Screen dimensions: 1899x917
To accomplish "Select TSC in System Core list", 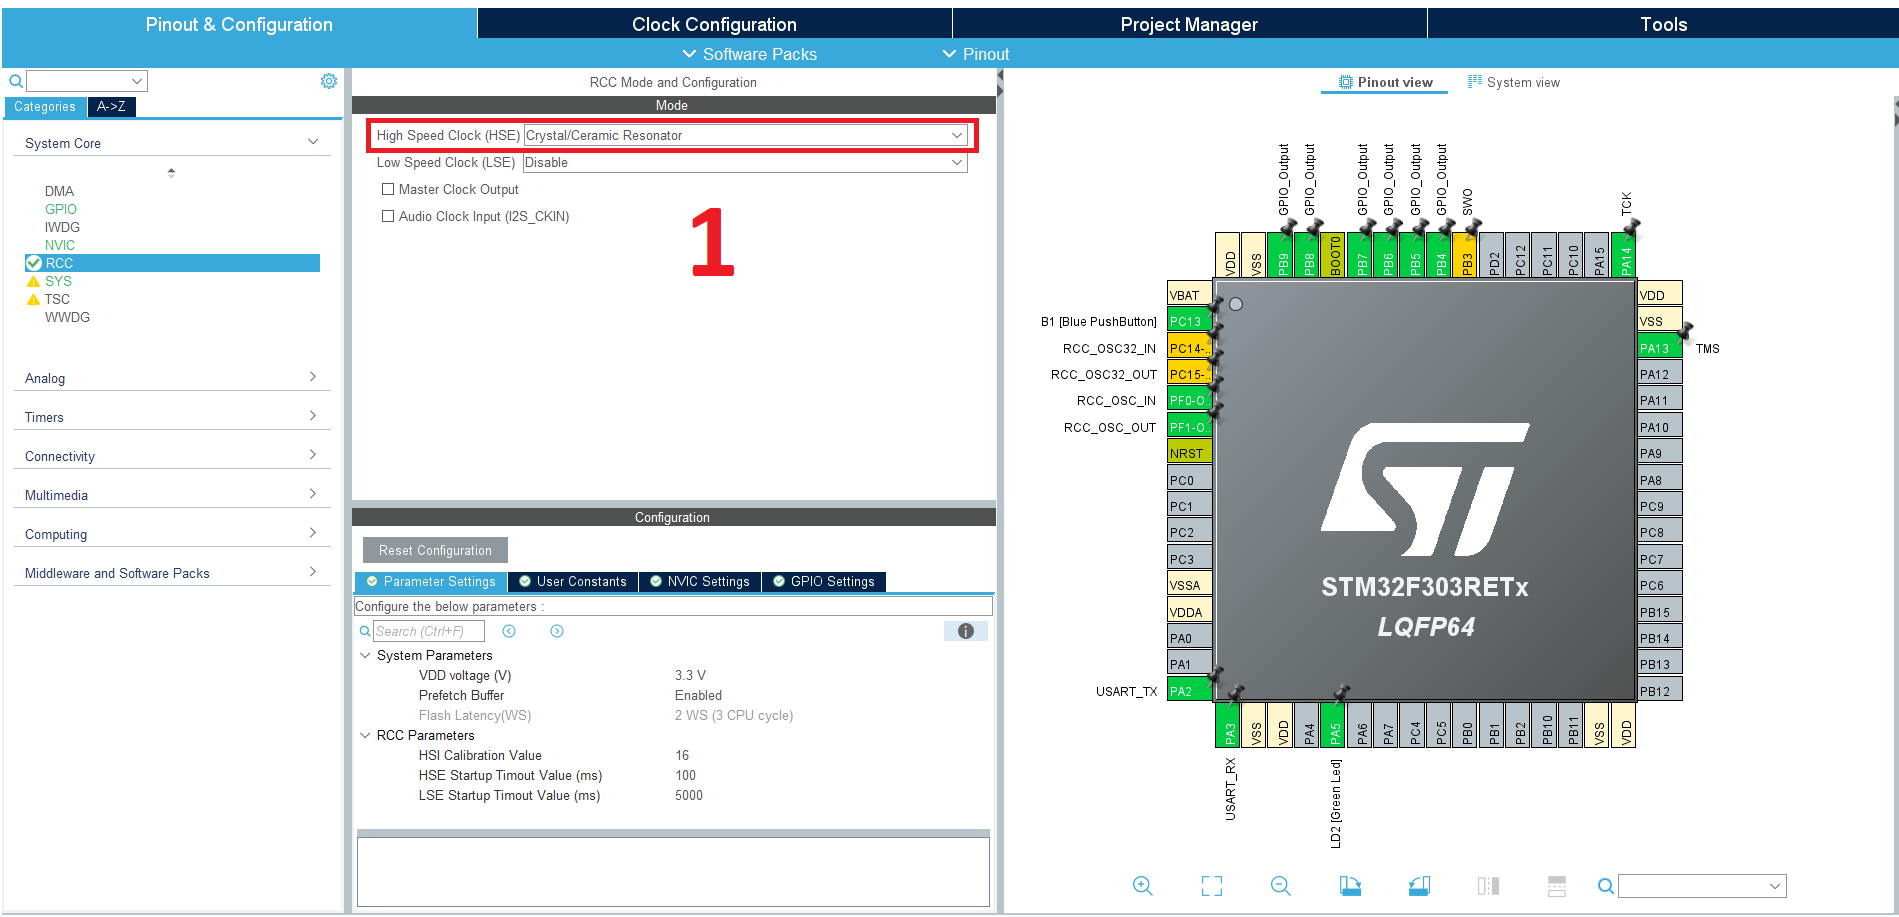I will point(57,299).
